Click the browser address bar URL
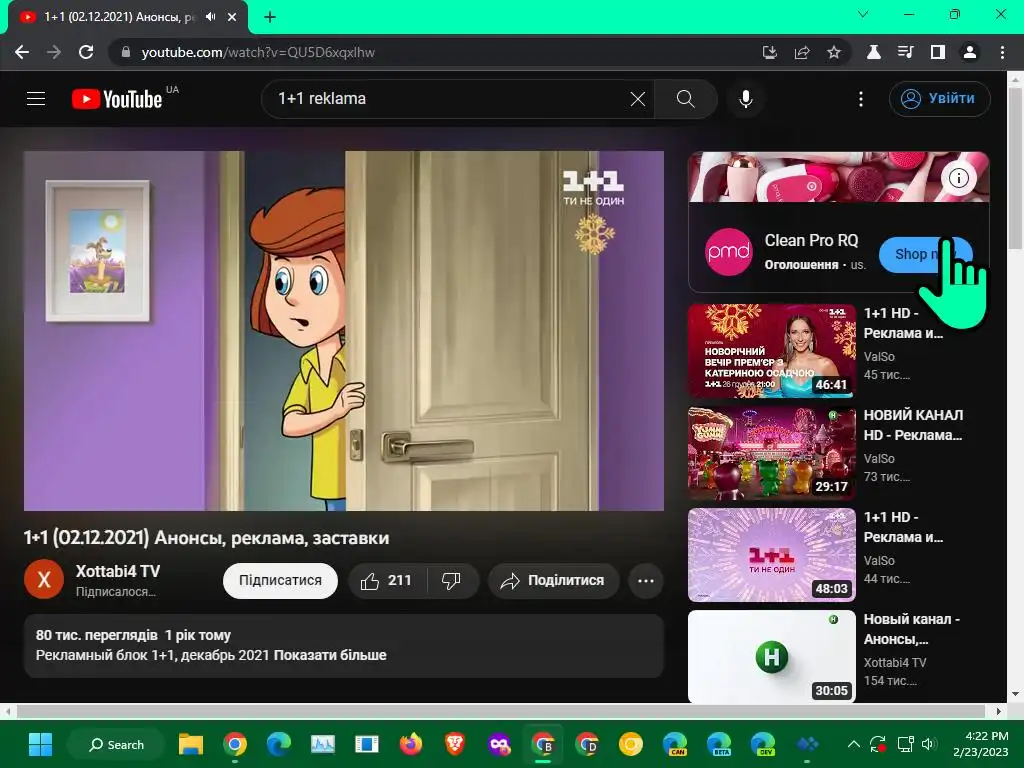The image size is (1024, 768). tap(258, 52)
